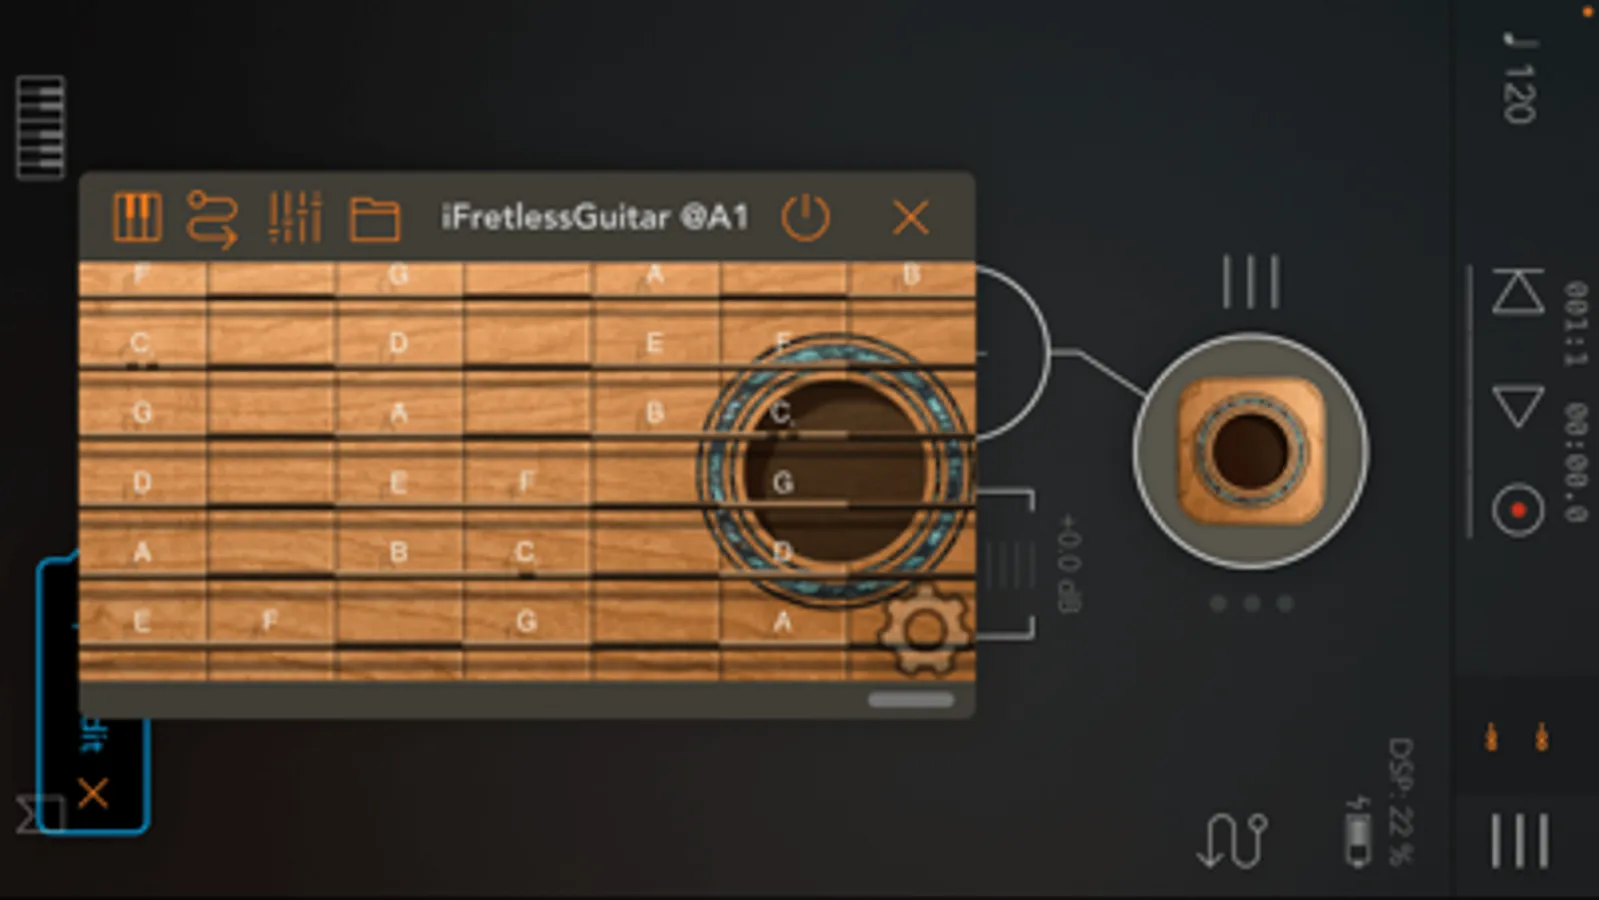Screen dimensions: 1599x900
Task: Open the three-bar menu above guitar node
Action: pyautogui.click(x=1251, y=281)
